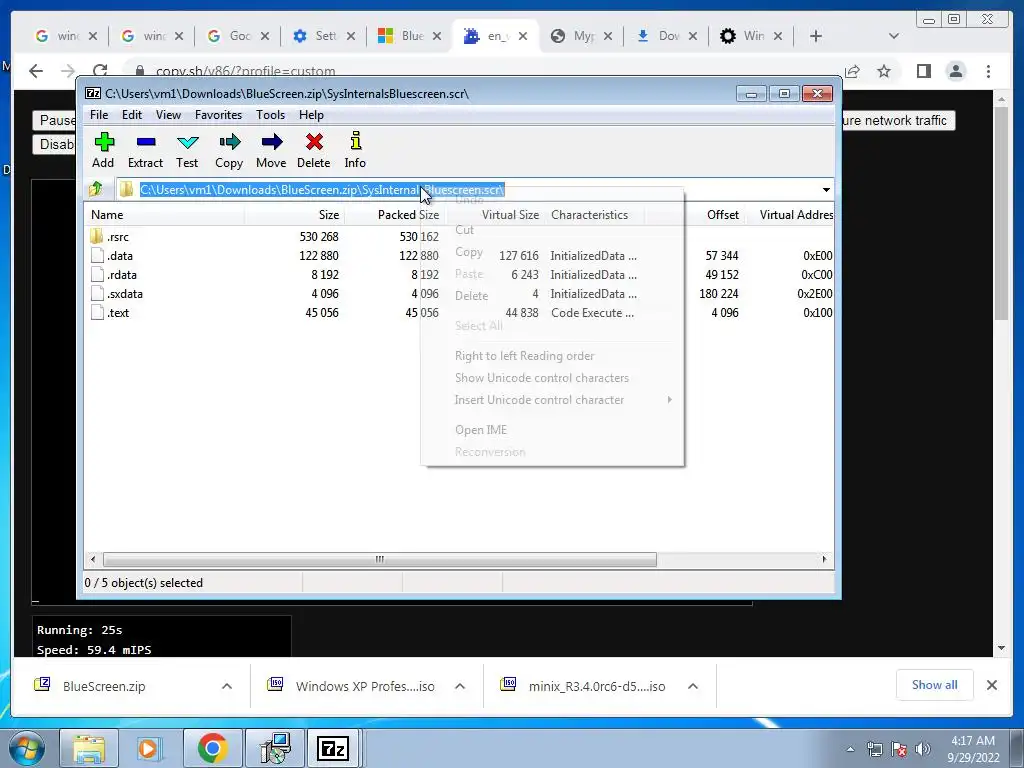Sort by the Packed Size column header
Viewport: 1024px width, 768px height.
tap(394, 215)
